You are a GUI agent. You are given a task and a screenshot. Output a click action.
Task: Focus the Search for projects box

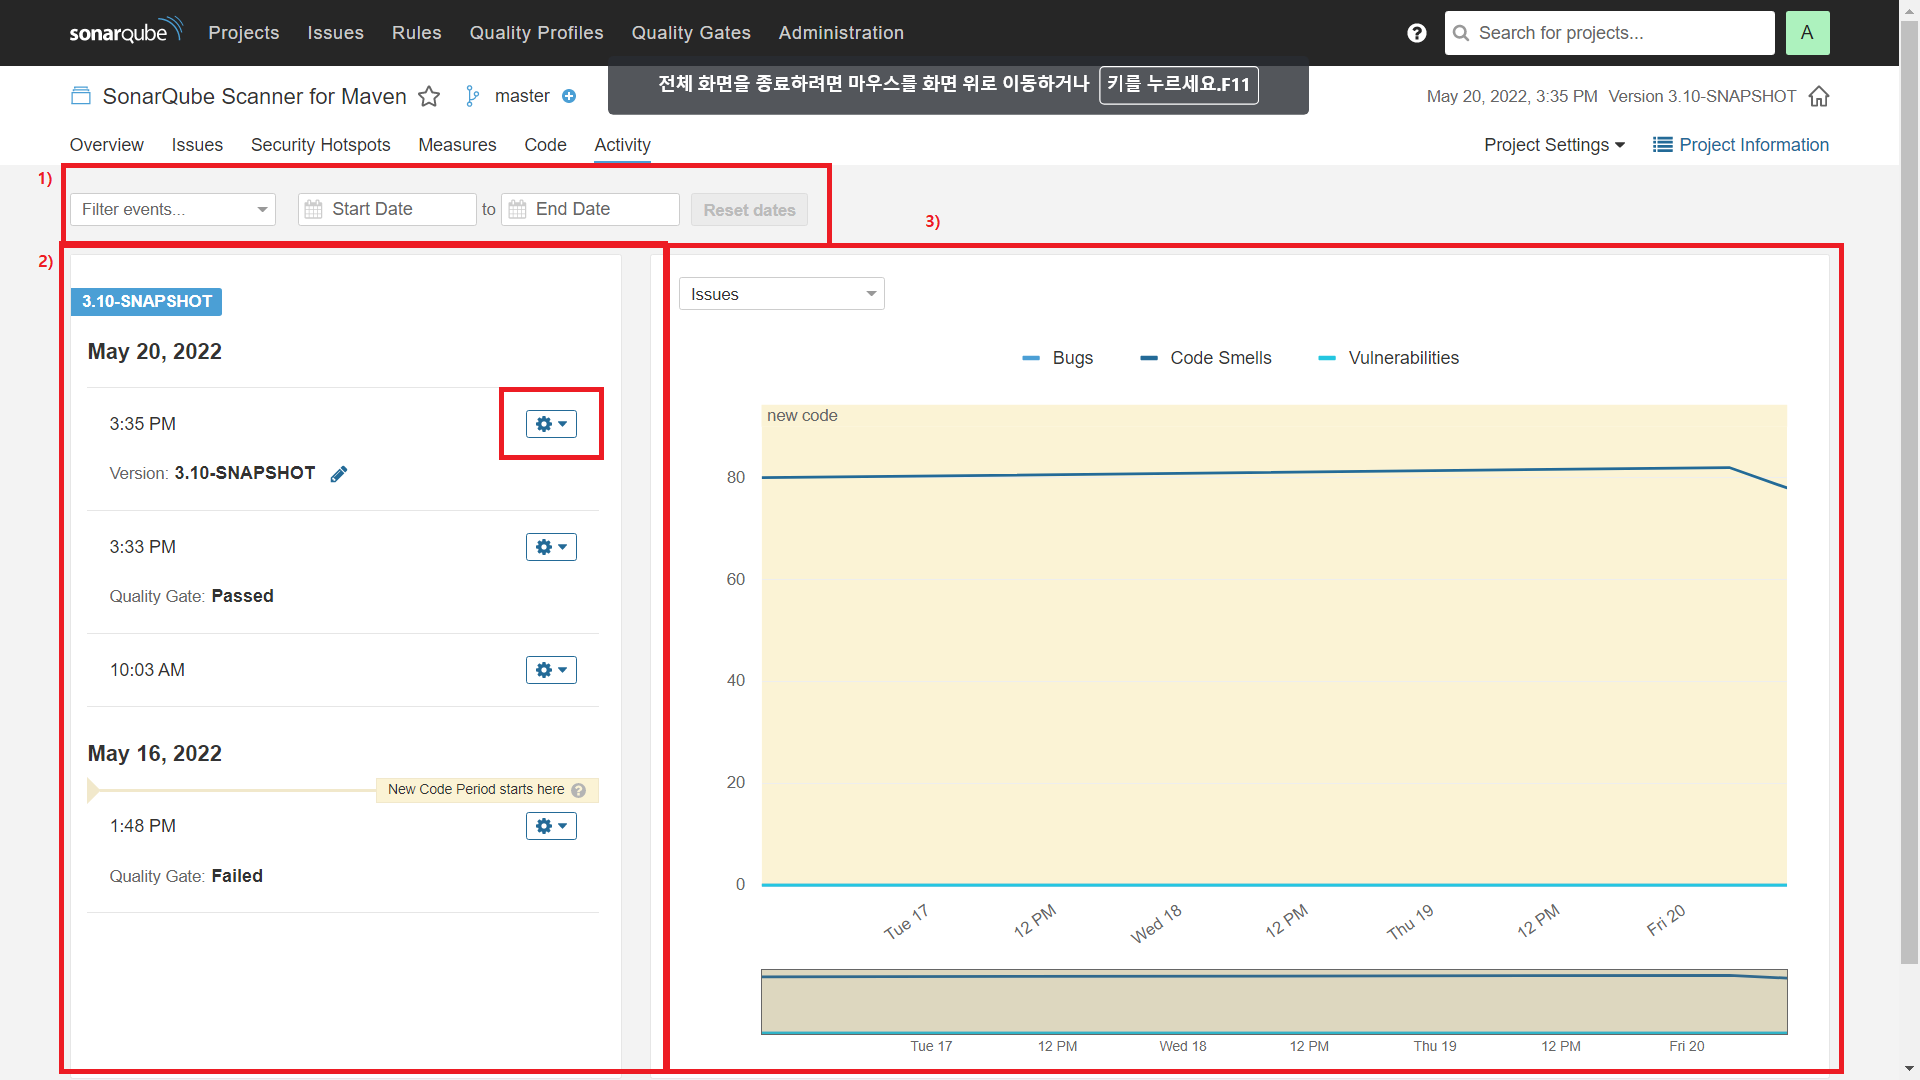pos(1609,33)
